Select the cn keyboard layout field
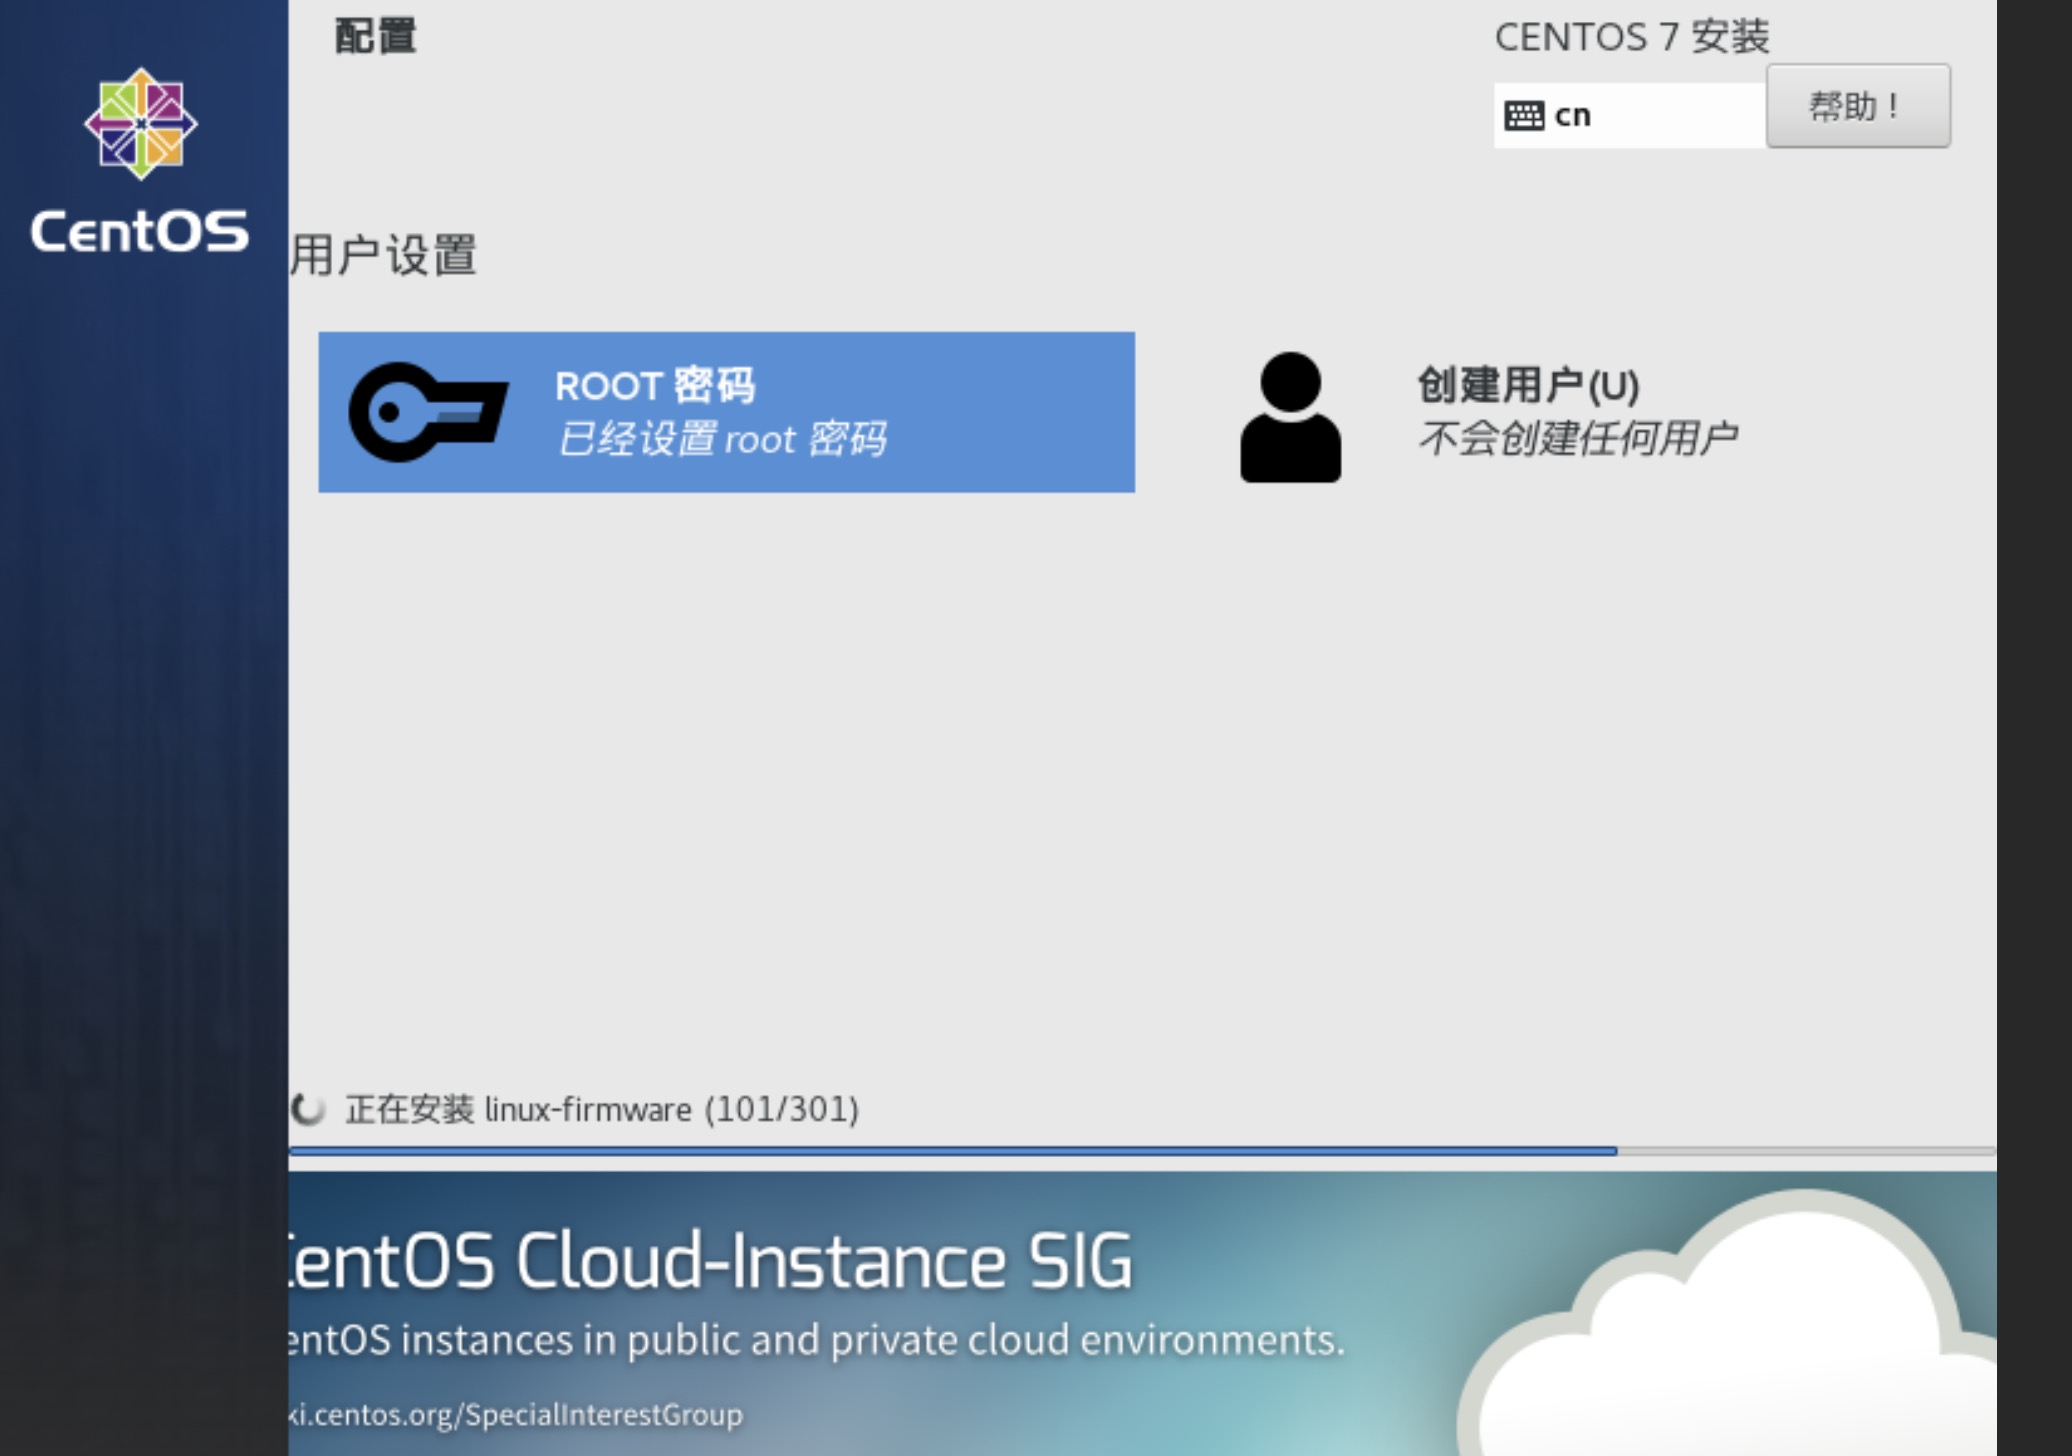Screen dimensions: 2072x1456 [x=1630, y=116]
